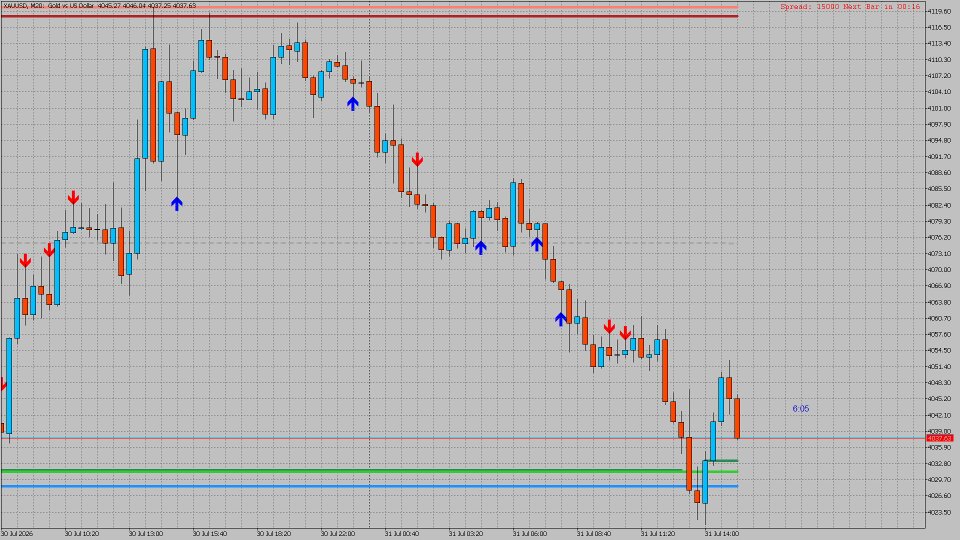Select the gray dashed horizontal level line
This screenshot has height=540, width=960.
pyautogui.click(x=369, y=243)
